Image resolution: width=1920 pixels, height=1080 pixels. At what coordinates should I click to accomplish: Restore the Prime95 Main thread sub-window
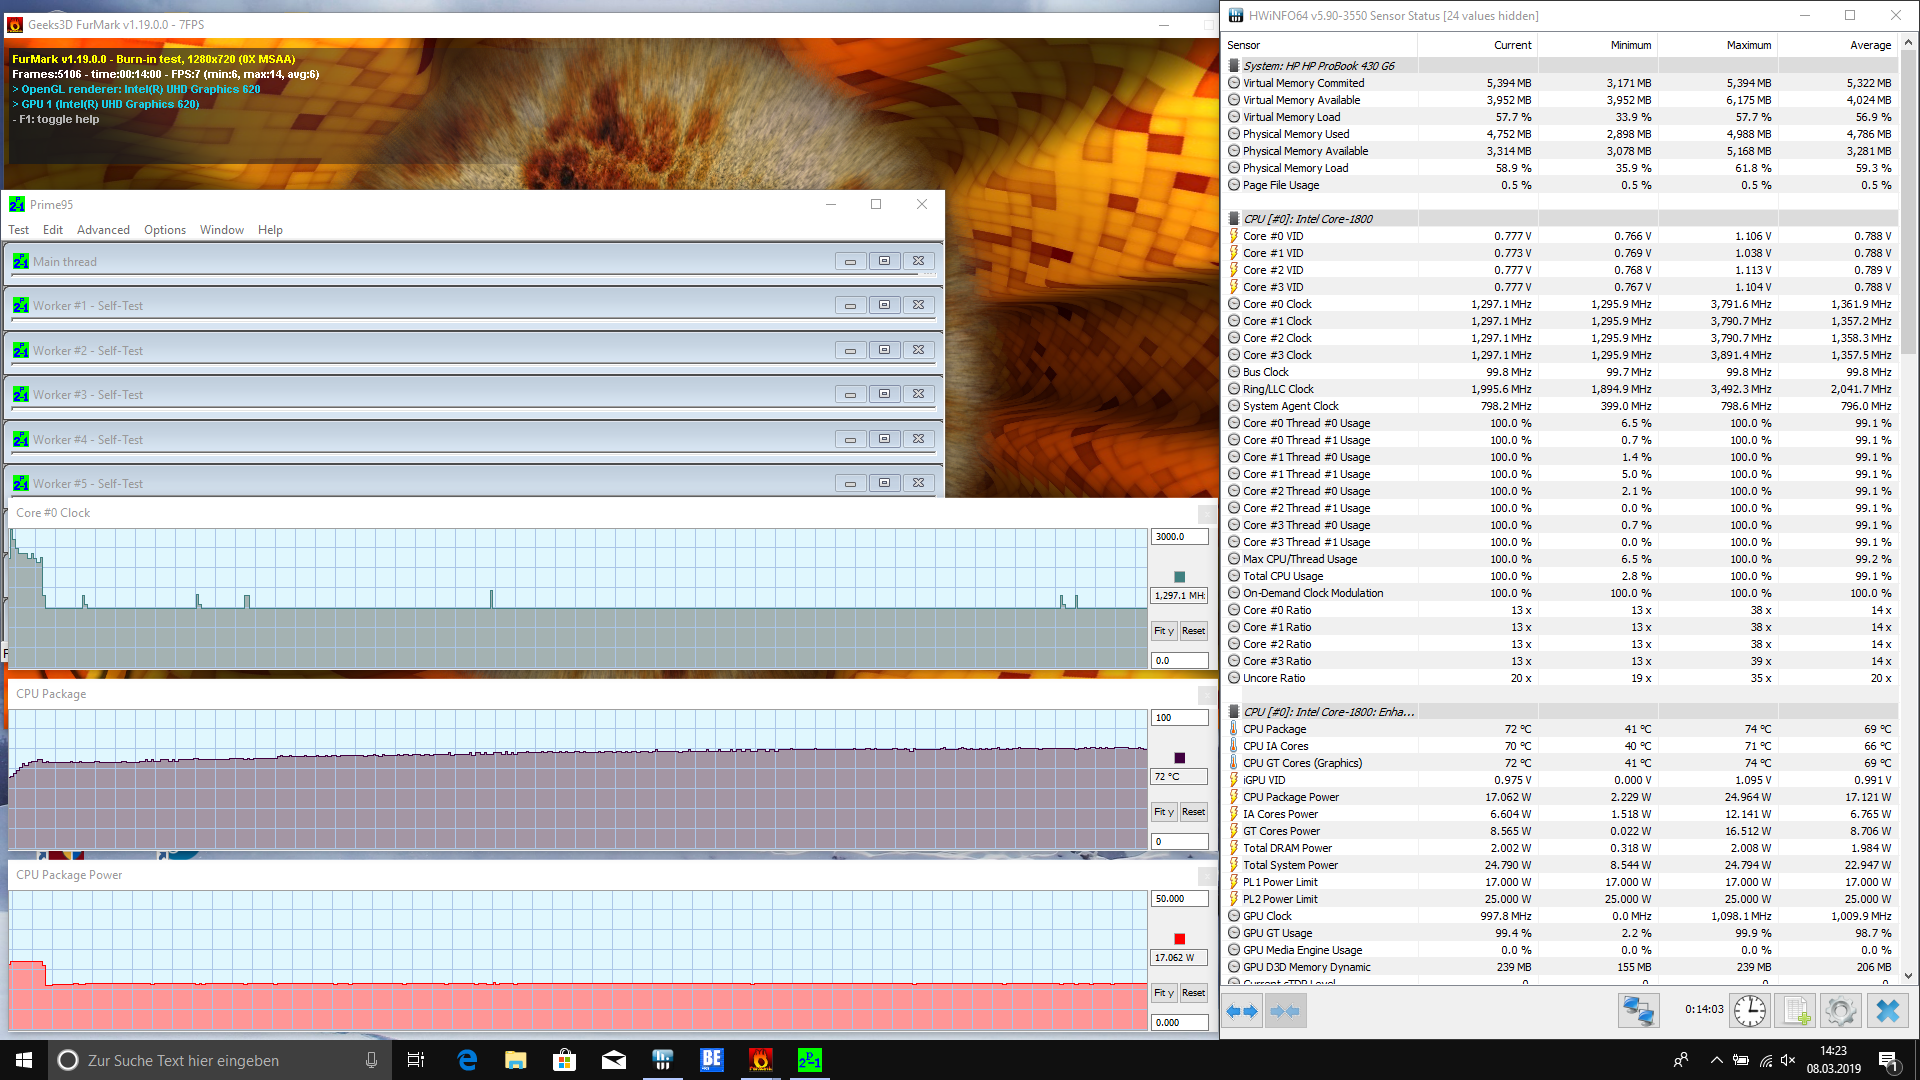coord(884,261)
